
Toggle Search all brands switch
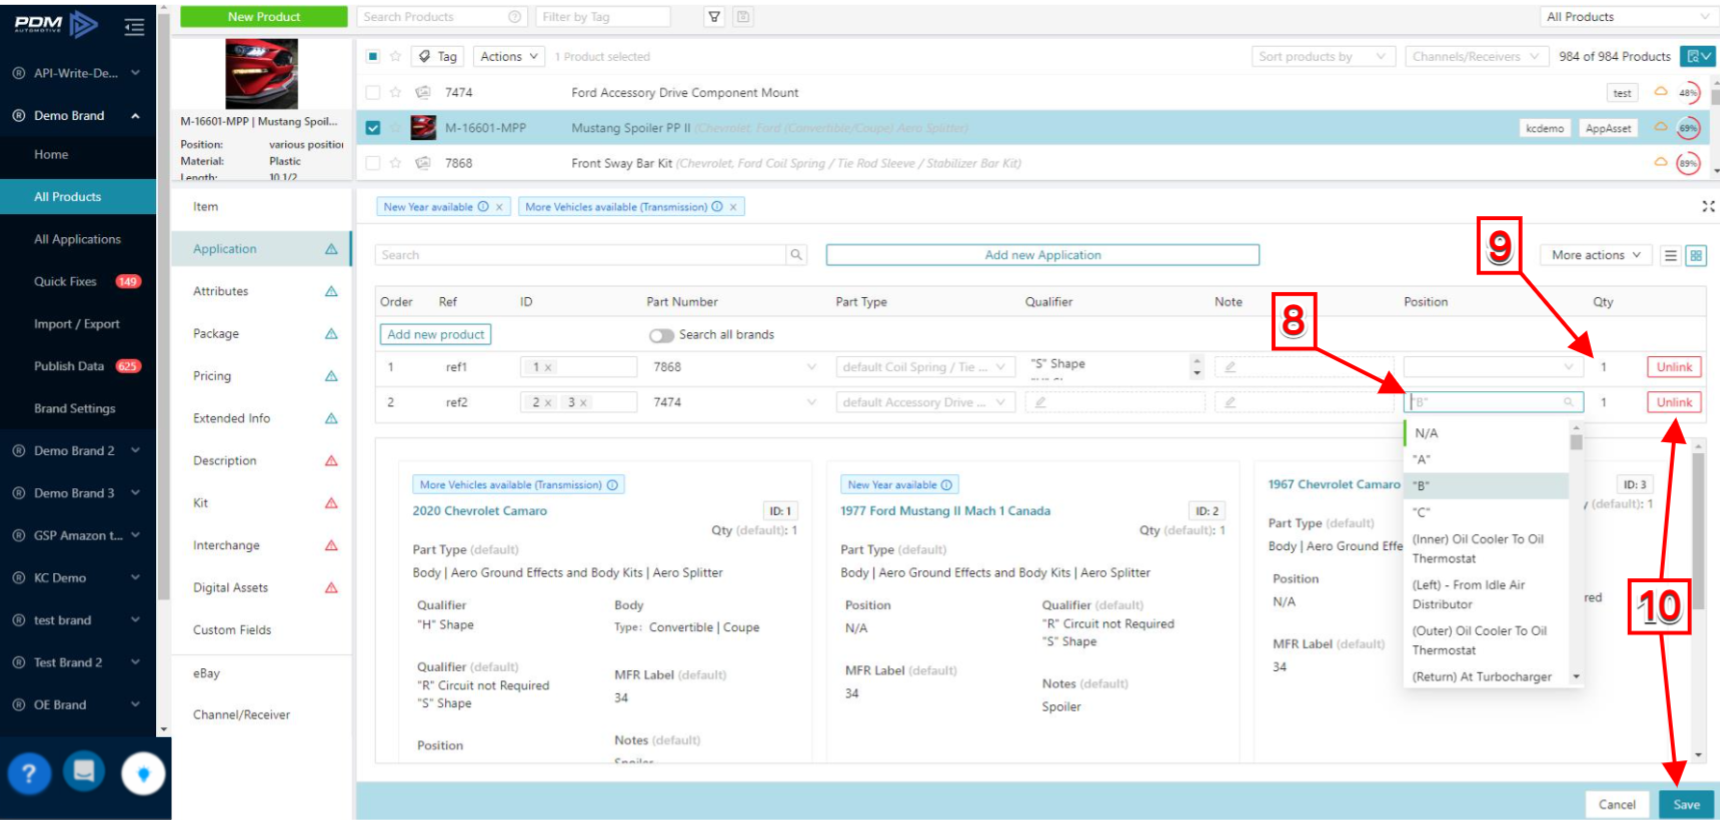click(661, 335)
